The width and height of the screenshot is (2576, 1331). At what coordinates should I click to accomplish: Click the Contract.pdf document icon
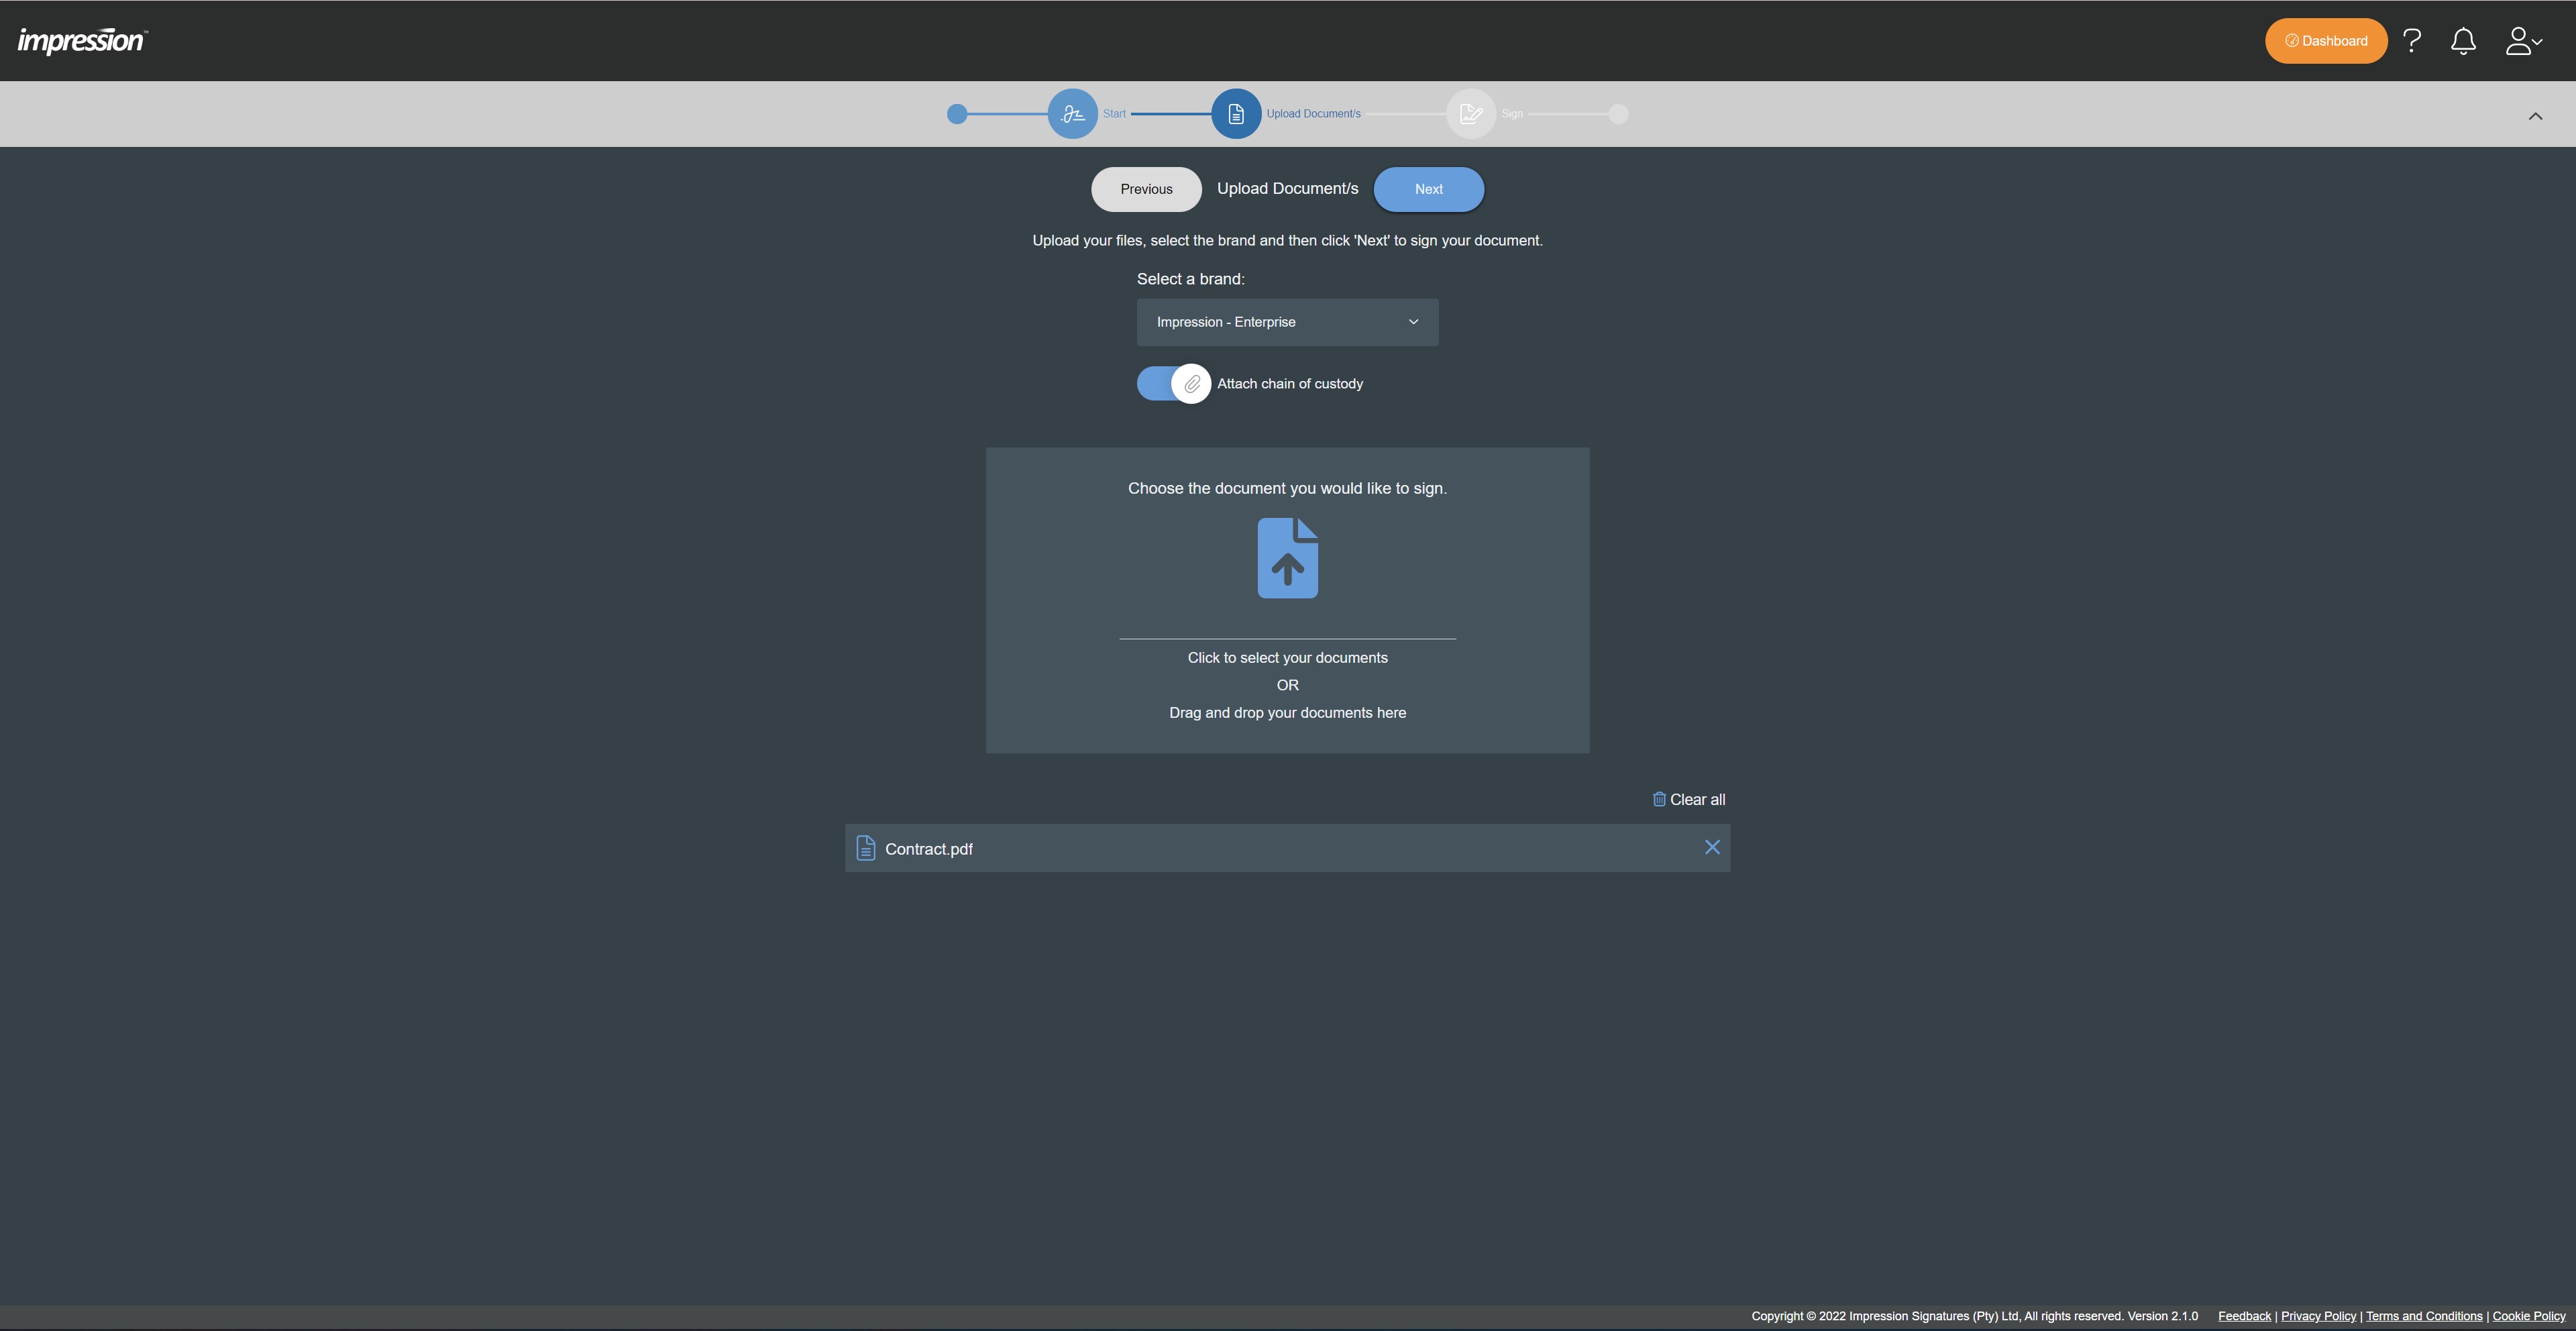tap(866, 848)
